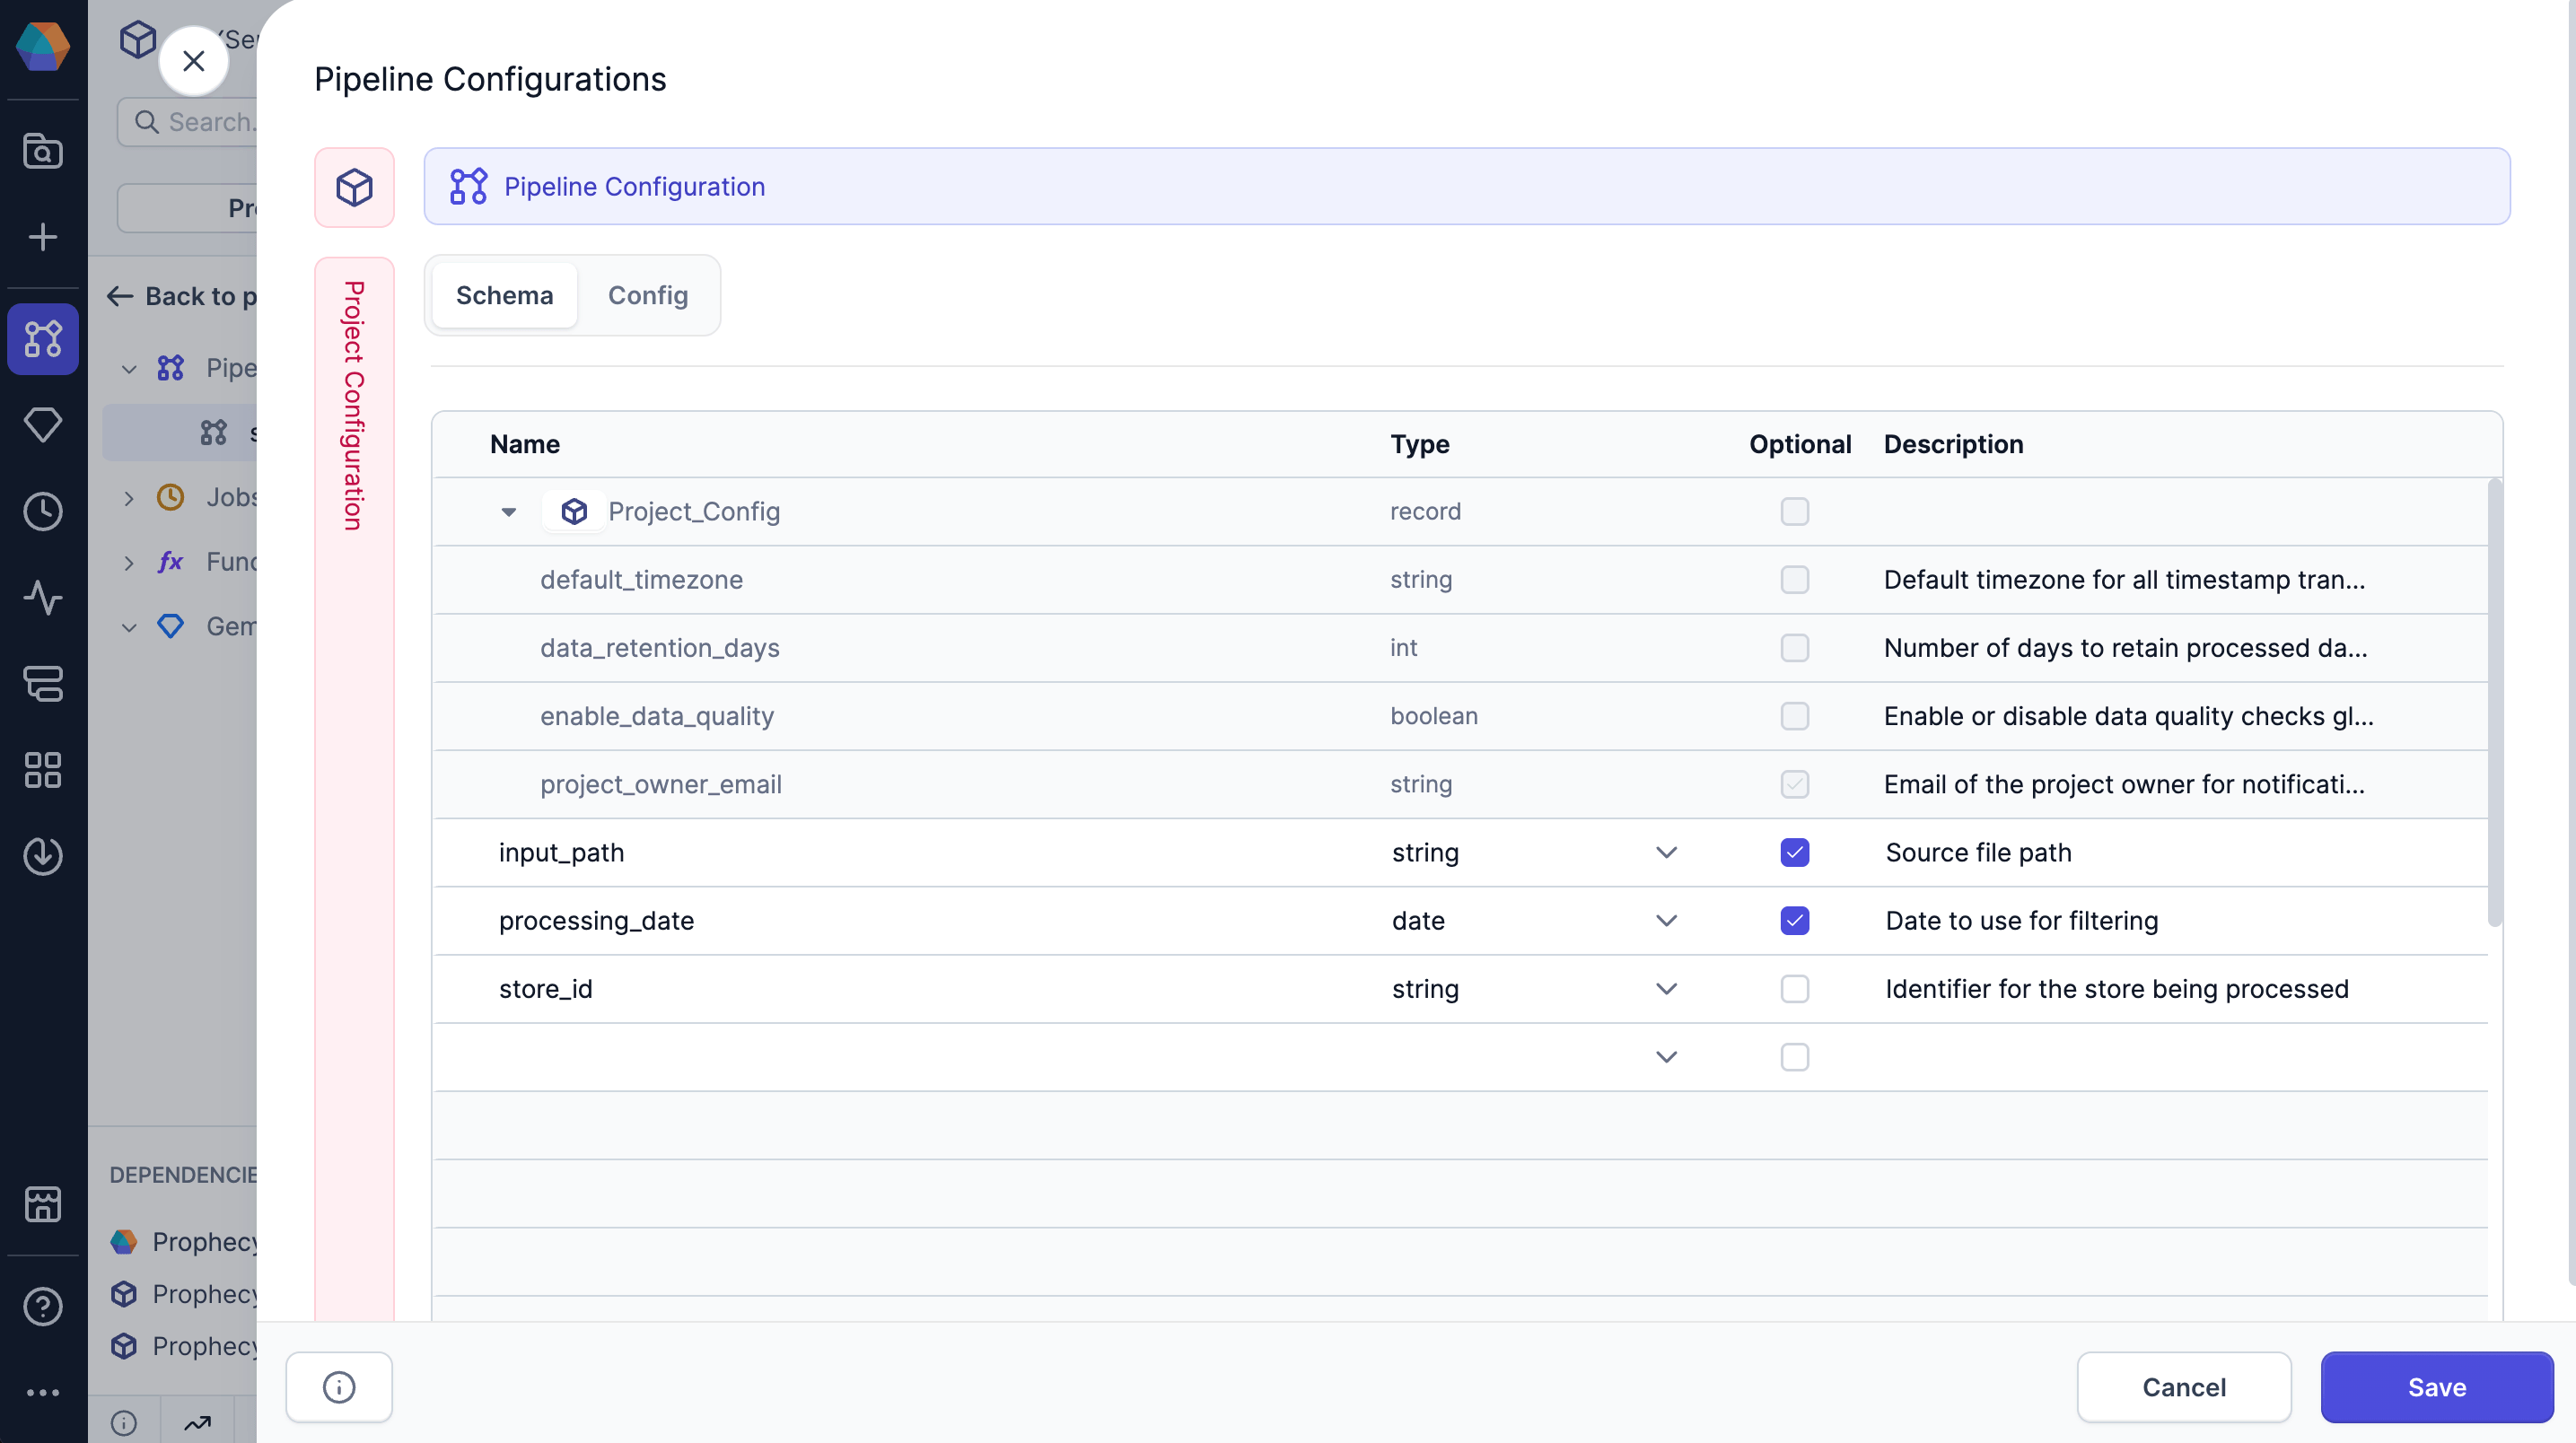Collapse the Project_Config record row
Screen dimensions: 2576x1443
click(x=509, y=511)
